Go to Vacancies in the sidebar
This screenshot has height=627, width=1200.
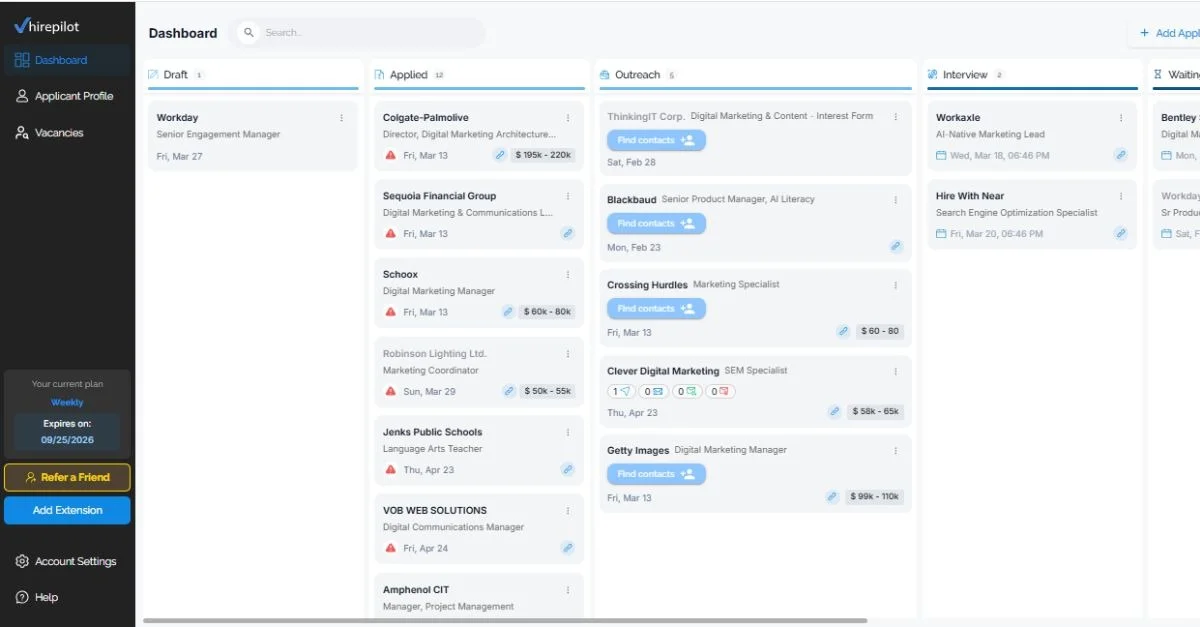point(67,132)
